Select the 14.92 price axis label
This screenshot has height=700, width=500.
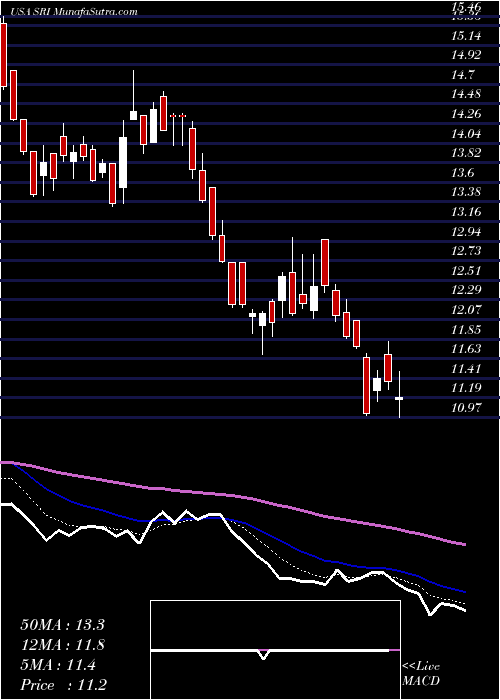click(x=467, y=55)
